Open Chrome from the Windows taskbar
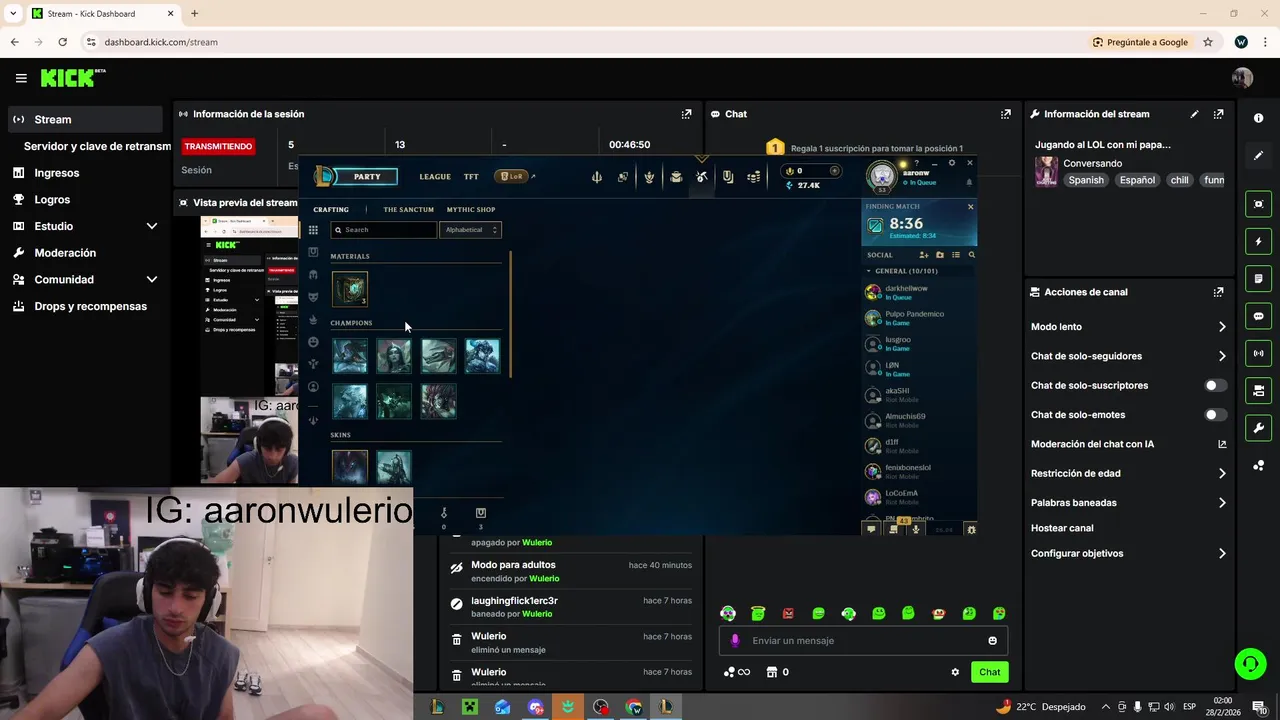 click(634, 707)
